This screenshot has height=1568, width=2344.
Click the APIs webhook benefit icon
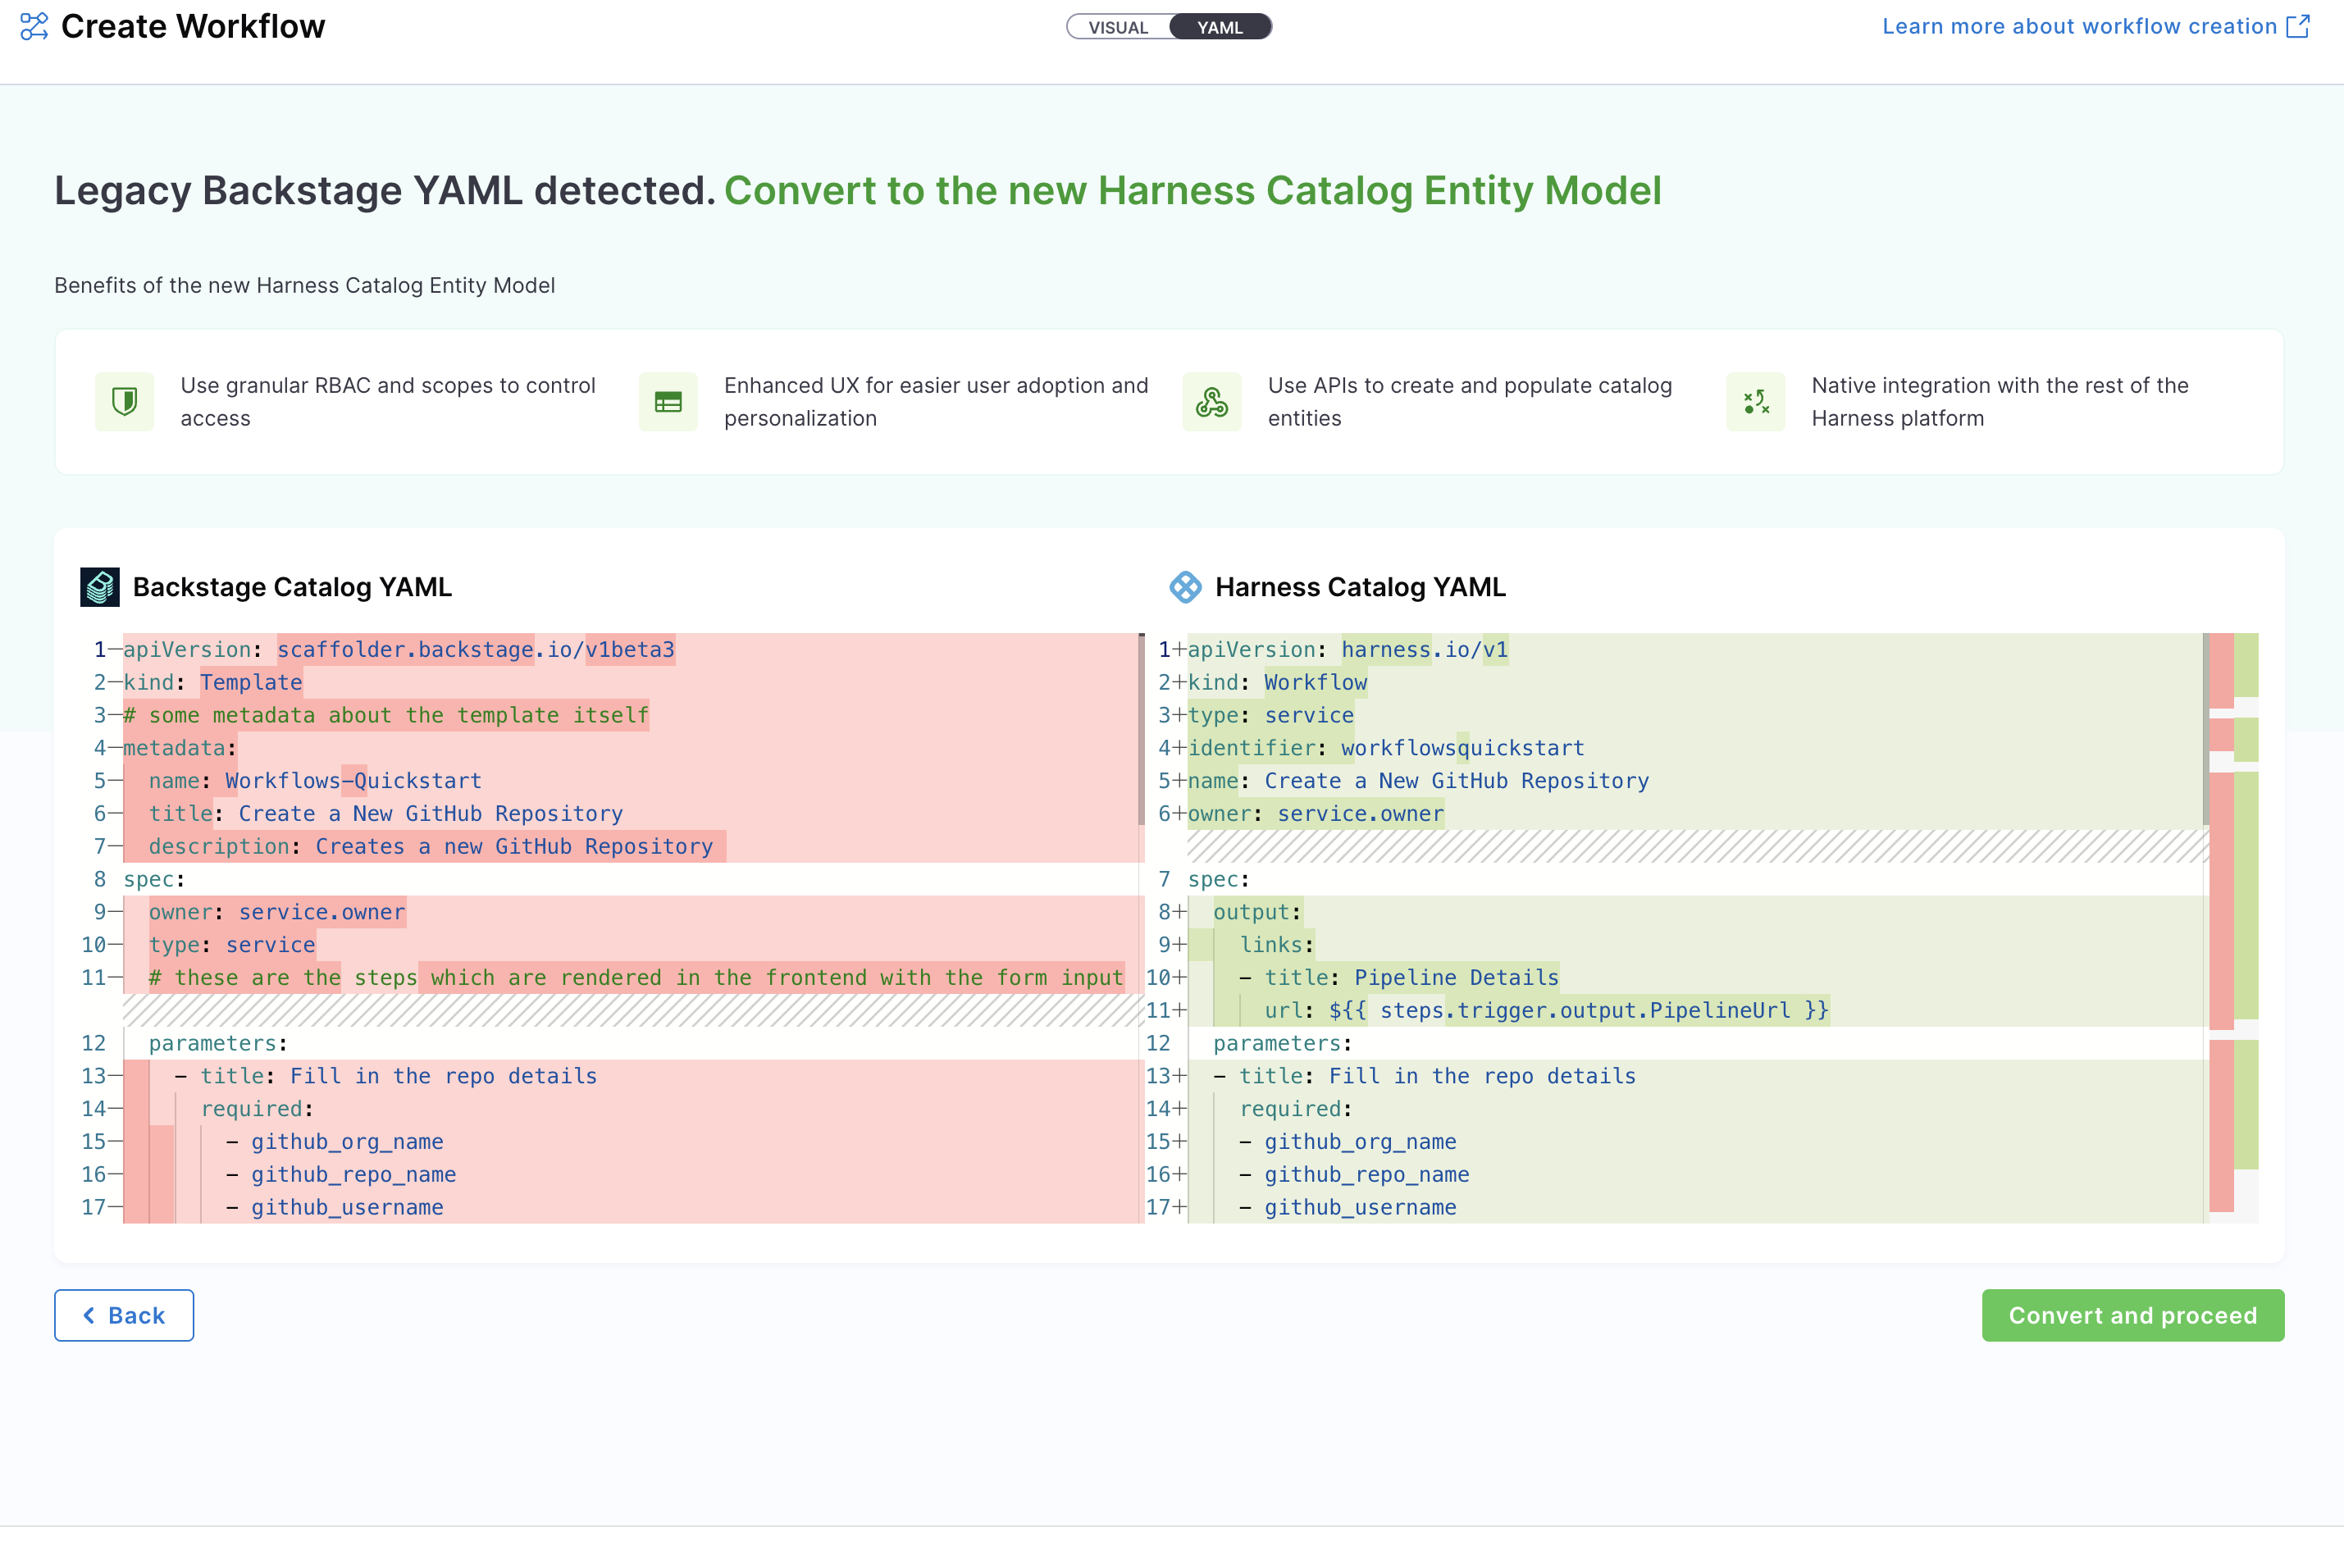click(x=1211, y=402)
